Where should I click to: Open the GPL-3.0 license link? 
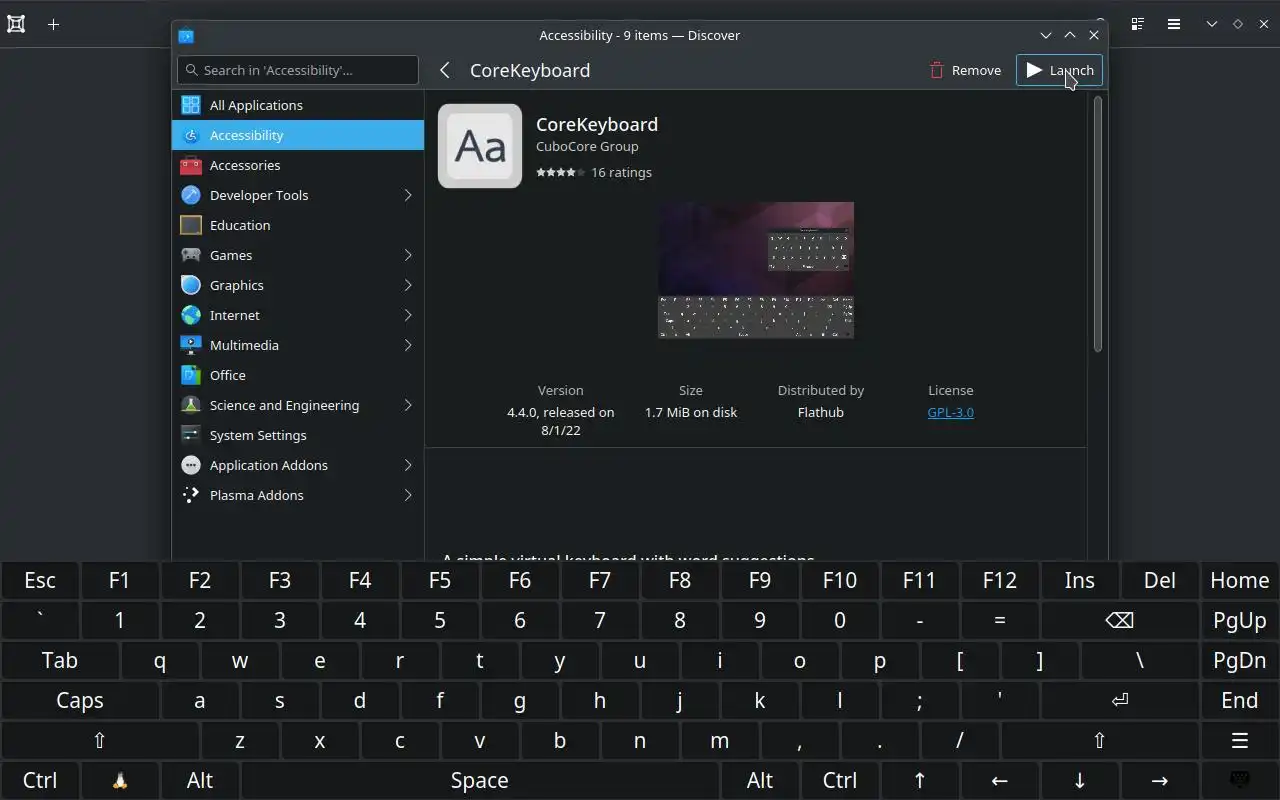(x=950, y=412)
